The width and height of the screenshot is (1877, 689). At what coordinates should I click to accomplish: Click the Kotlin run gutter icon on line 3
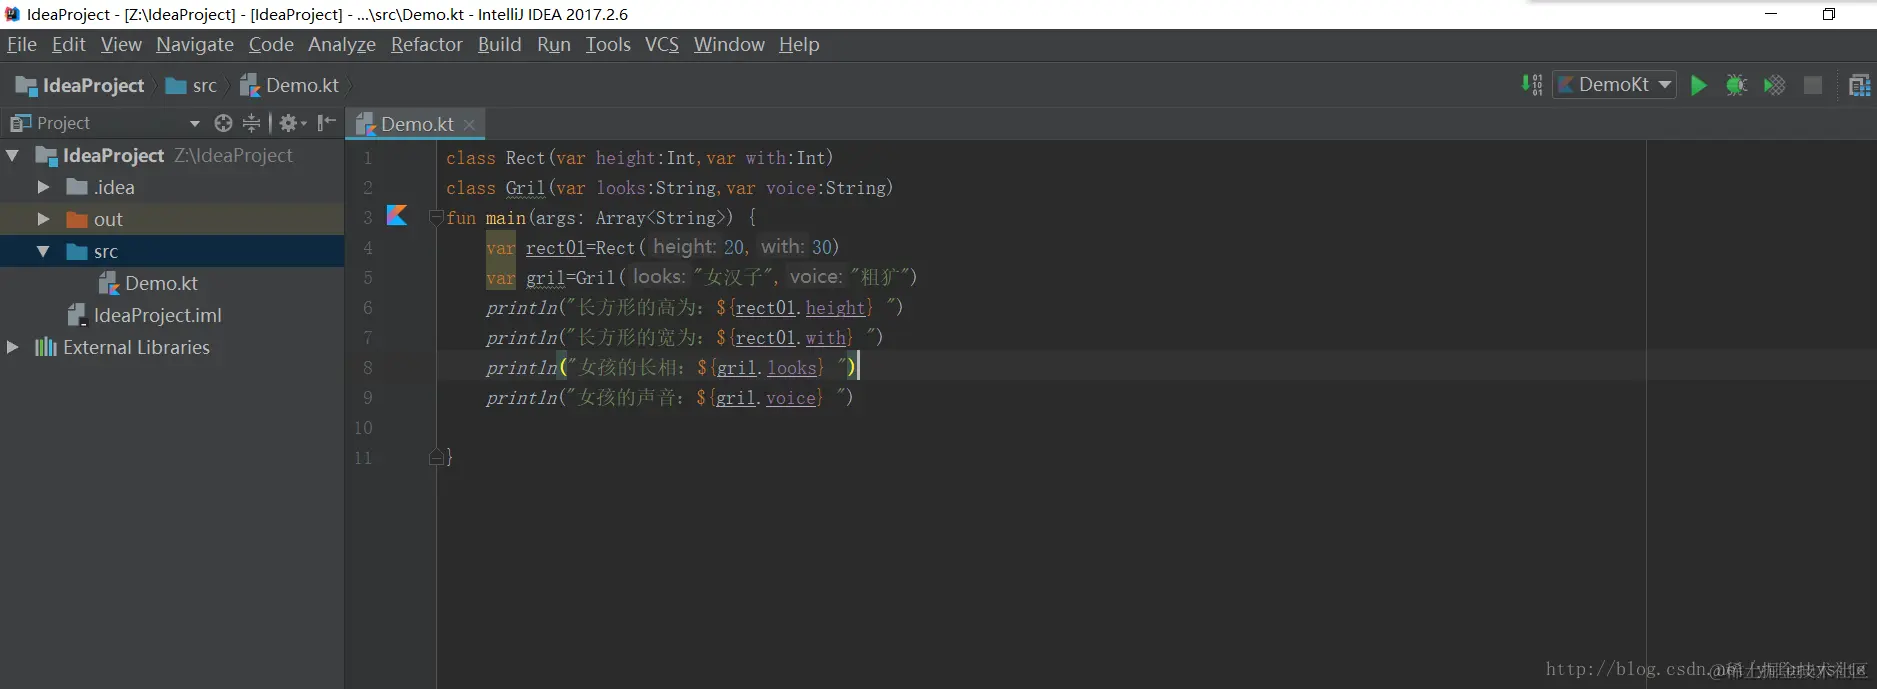[397, 215]
